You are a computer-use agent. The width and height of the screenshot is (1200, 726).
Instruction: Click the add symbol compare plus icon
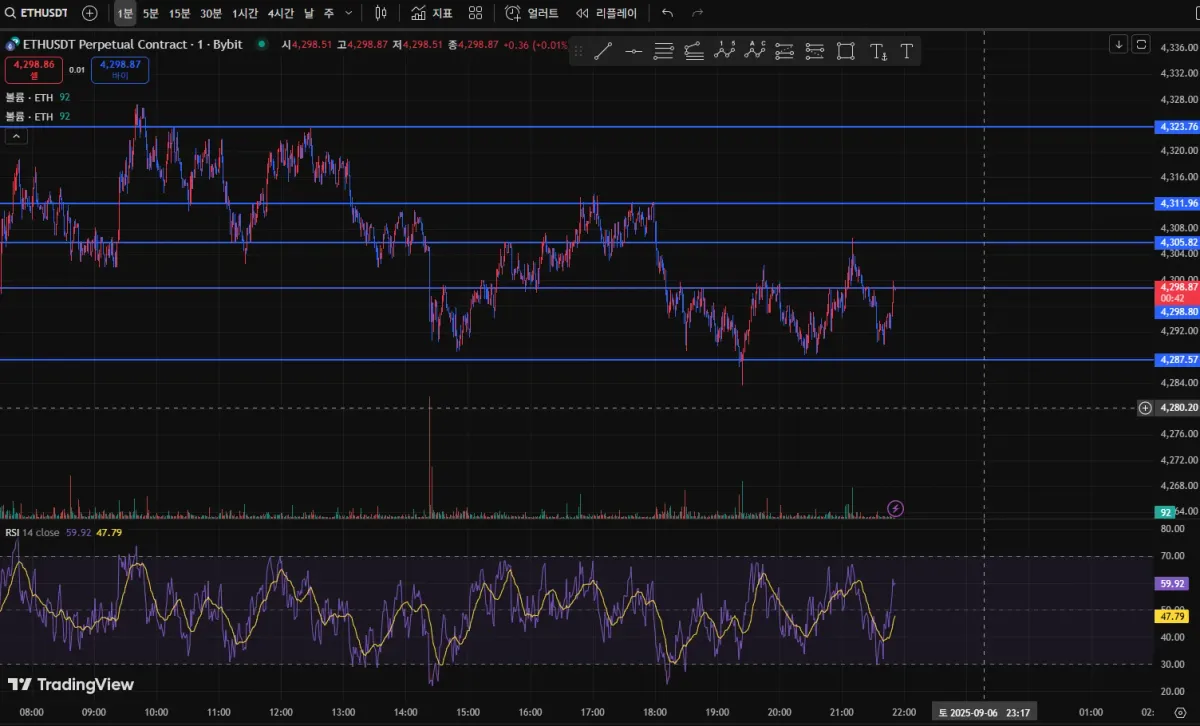[90, 13]
